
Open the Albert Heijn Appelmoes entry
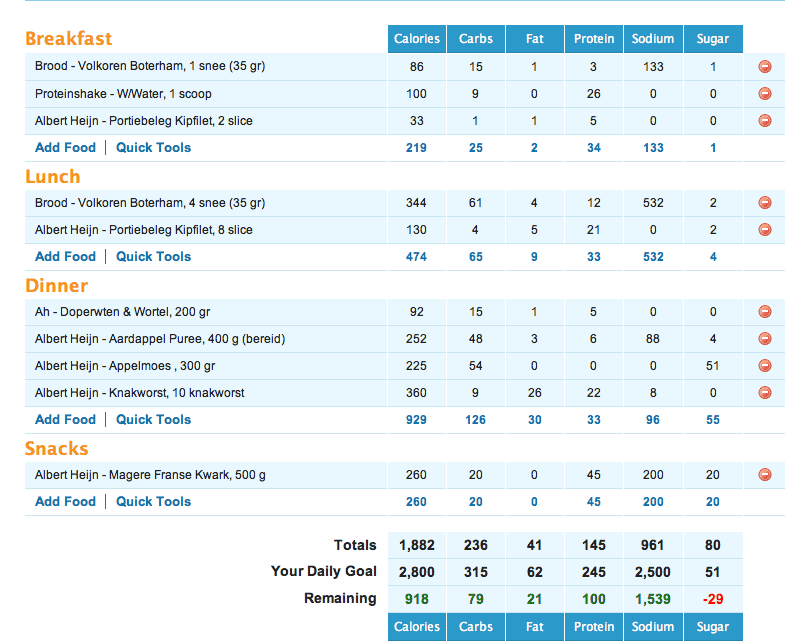115,366
